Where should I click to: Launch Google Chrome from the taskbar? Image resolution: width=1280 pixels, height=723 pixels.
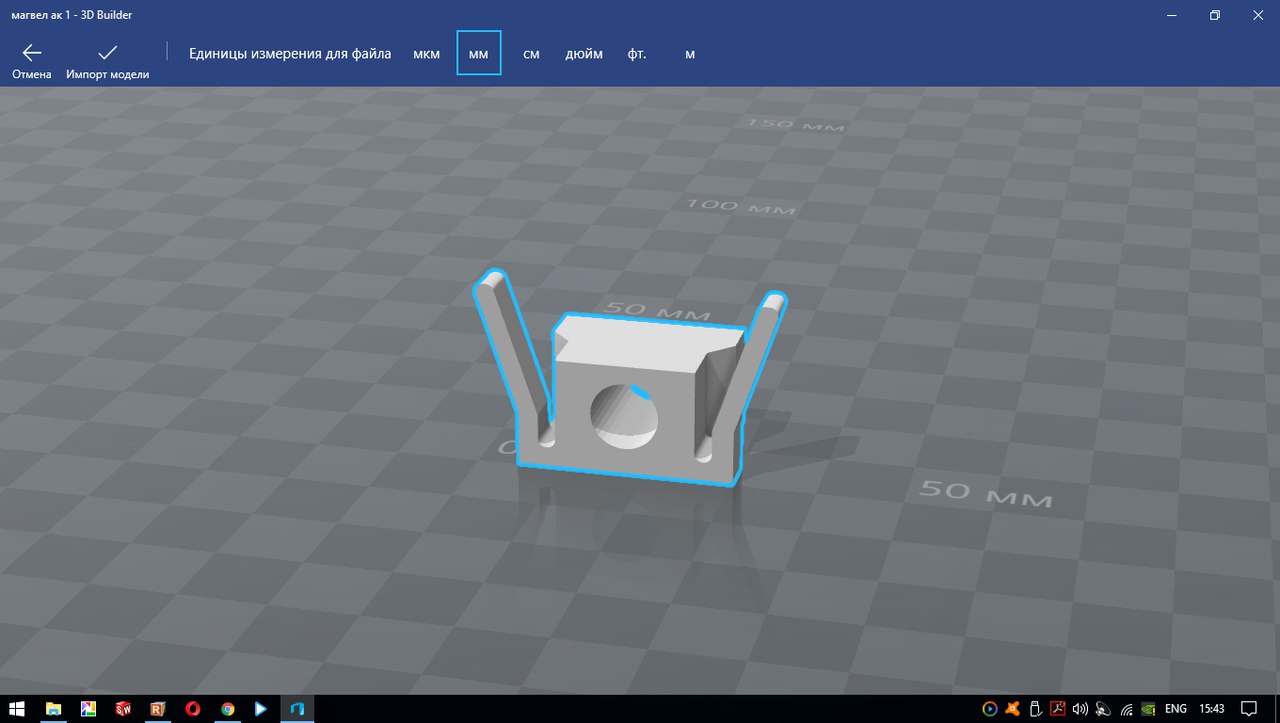coord(227,709)
